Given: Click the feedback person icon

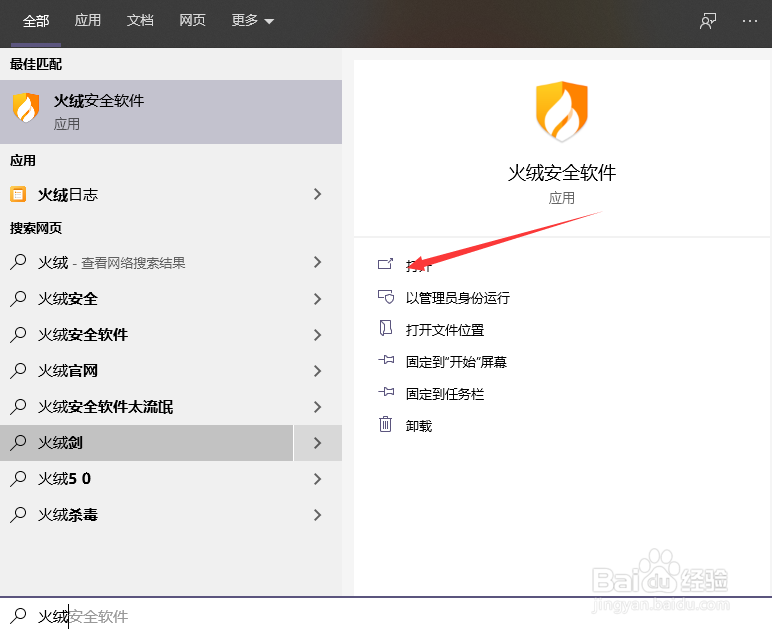Looking at the screenshot, I should click(708, 21).
